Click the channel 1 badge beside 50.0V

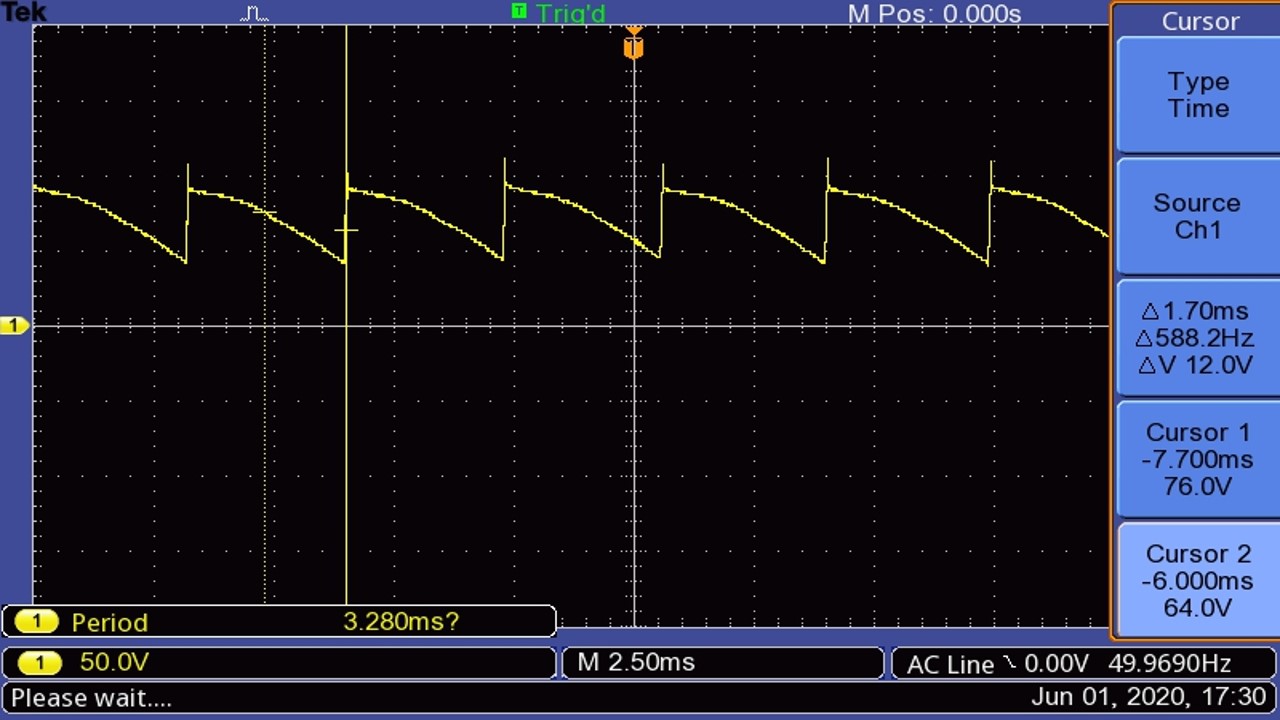click(37, 662)
